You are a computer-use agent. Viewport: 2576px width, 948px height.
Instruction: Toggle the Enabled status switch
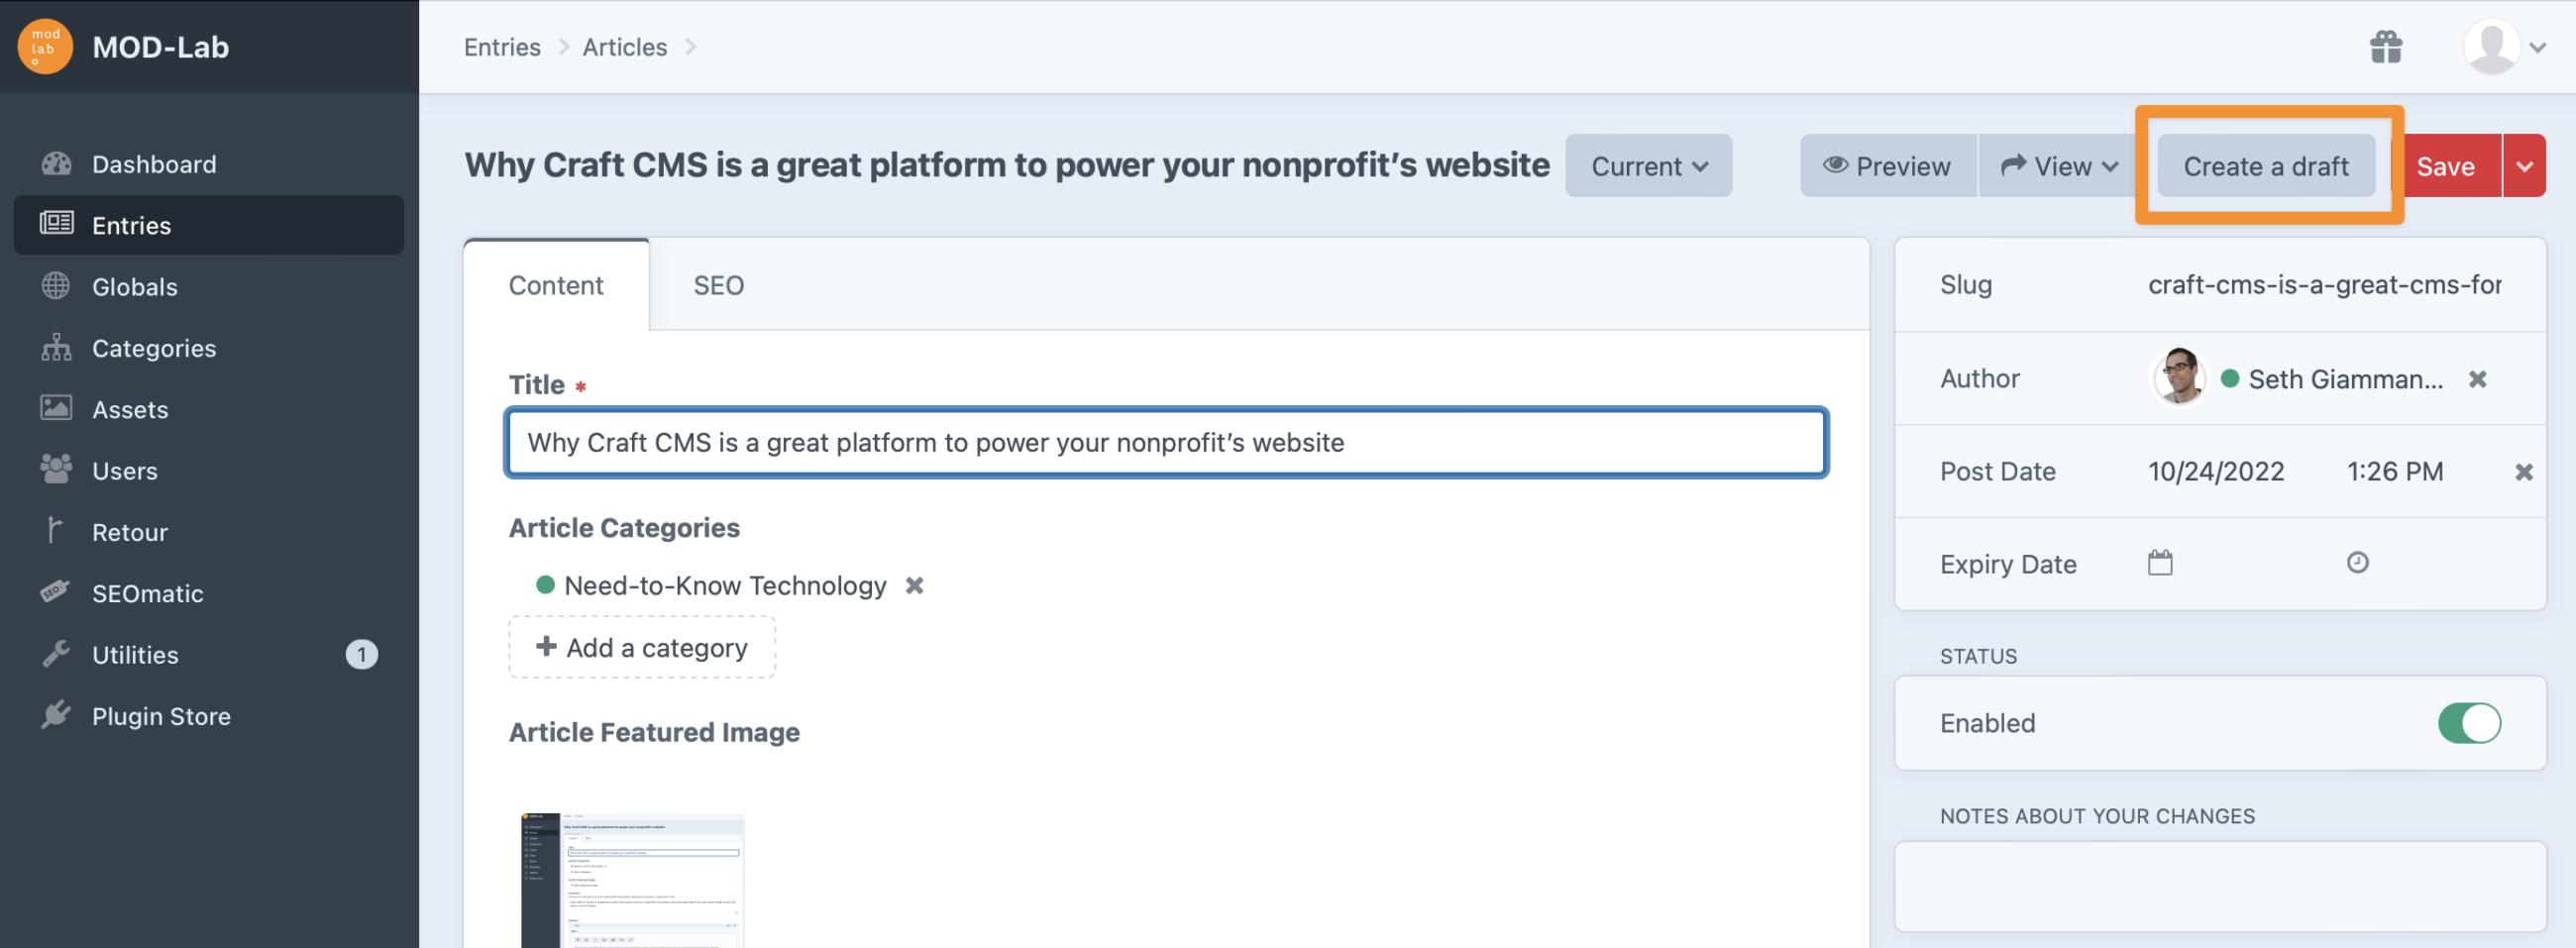[2468, 723]
